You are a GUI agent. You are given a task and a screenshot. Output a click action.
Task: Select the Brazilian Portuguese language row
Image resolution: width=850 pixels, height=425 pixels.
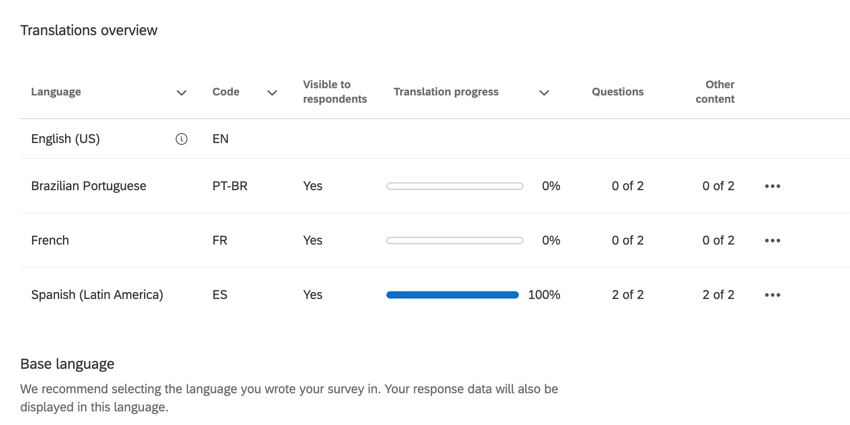[88, 186]
